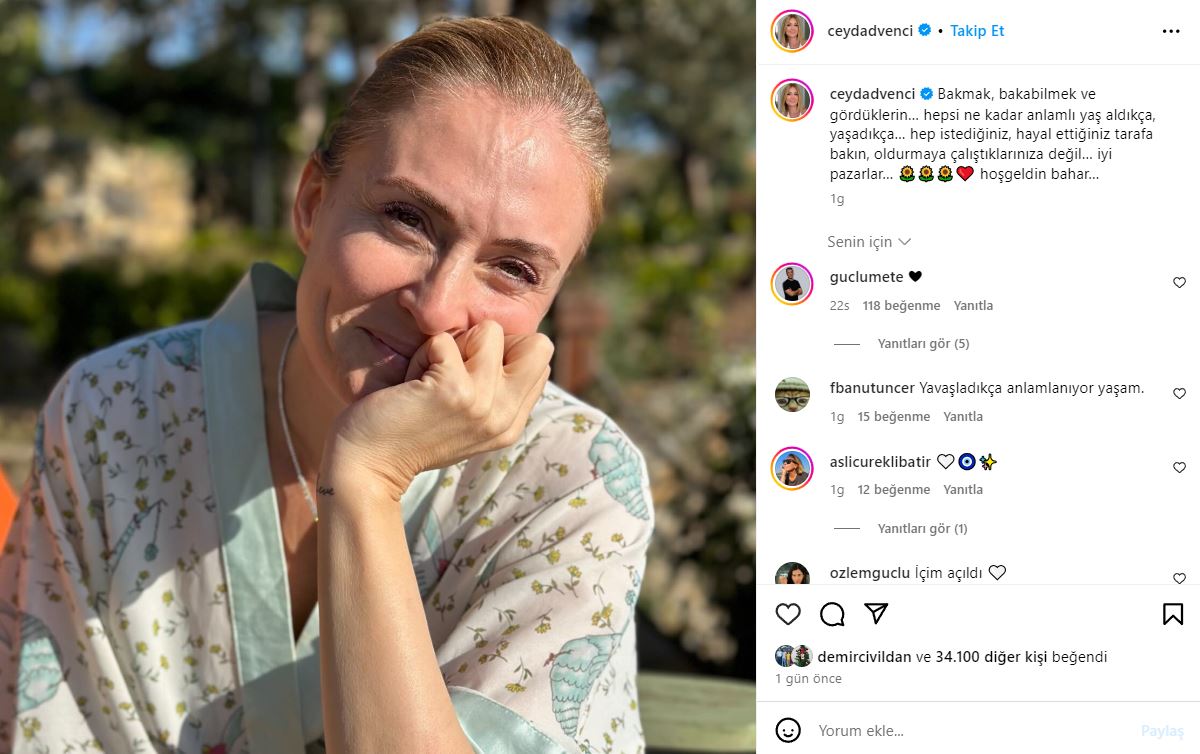Open the three-dot more options menu
1200x754 pixels.
tap(1171, 31)
